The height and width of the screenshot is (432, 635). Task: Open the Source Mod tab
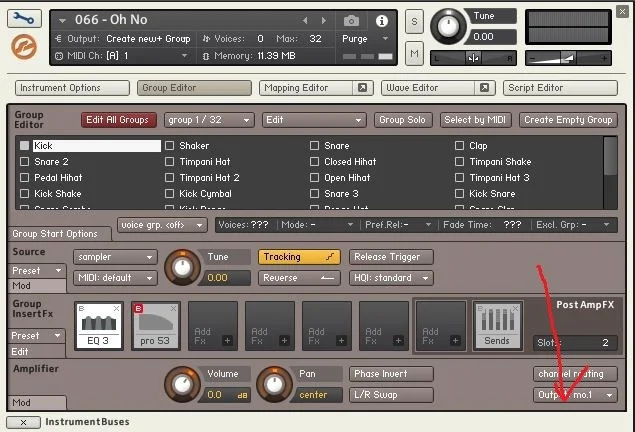(x=37, y=286)
